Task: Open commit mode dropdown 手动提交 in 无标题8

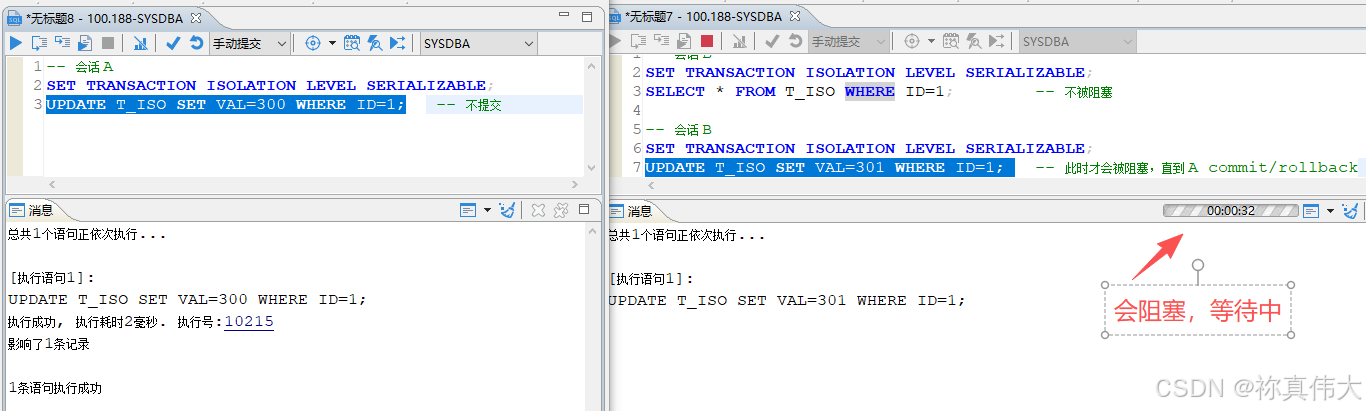Action: point(250,43)
